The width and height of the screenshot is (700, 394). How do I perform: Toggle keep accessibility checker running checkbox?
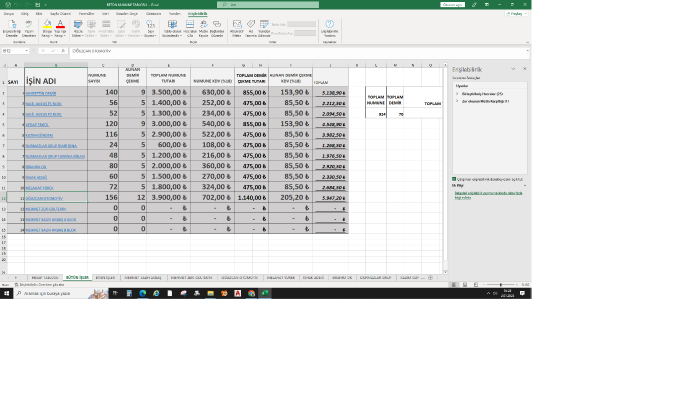click(454, 179)
